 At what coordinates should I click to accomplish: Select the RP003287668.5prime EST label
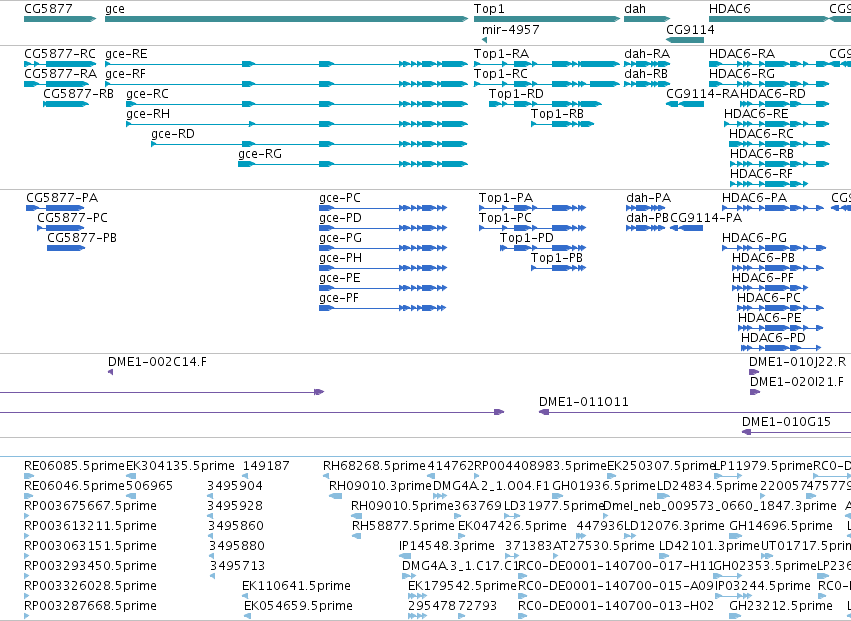pos(90,606)
